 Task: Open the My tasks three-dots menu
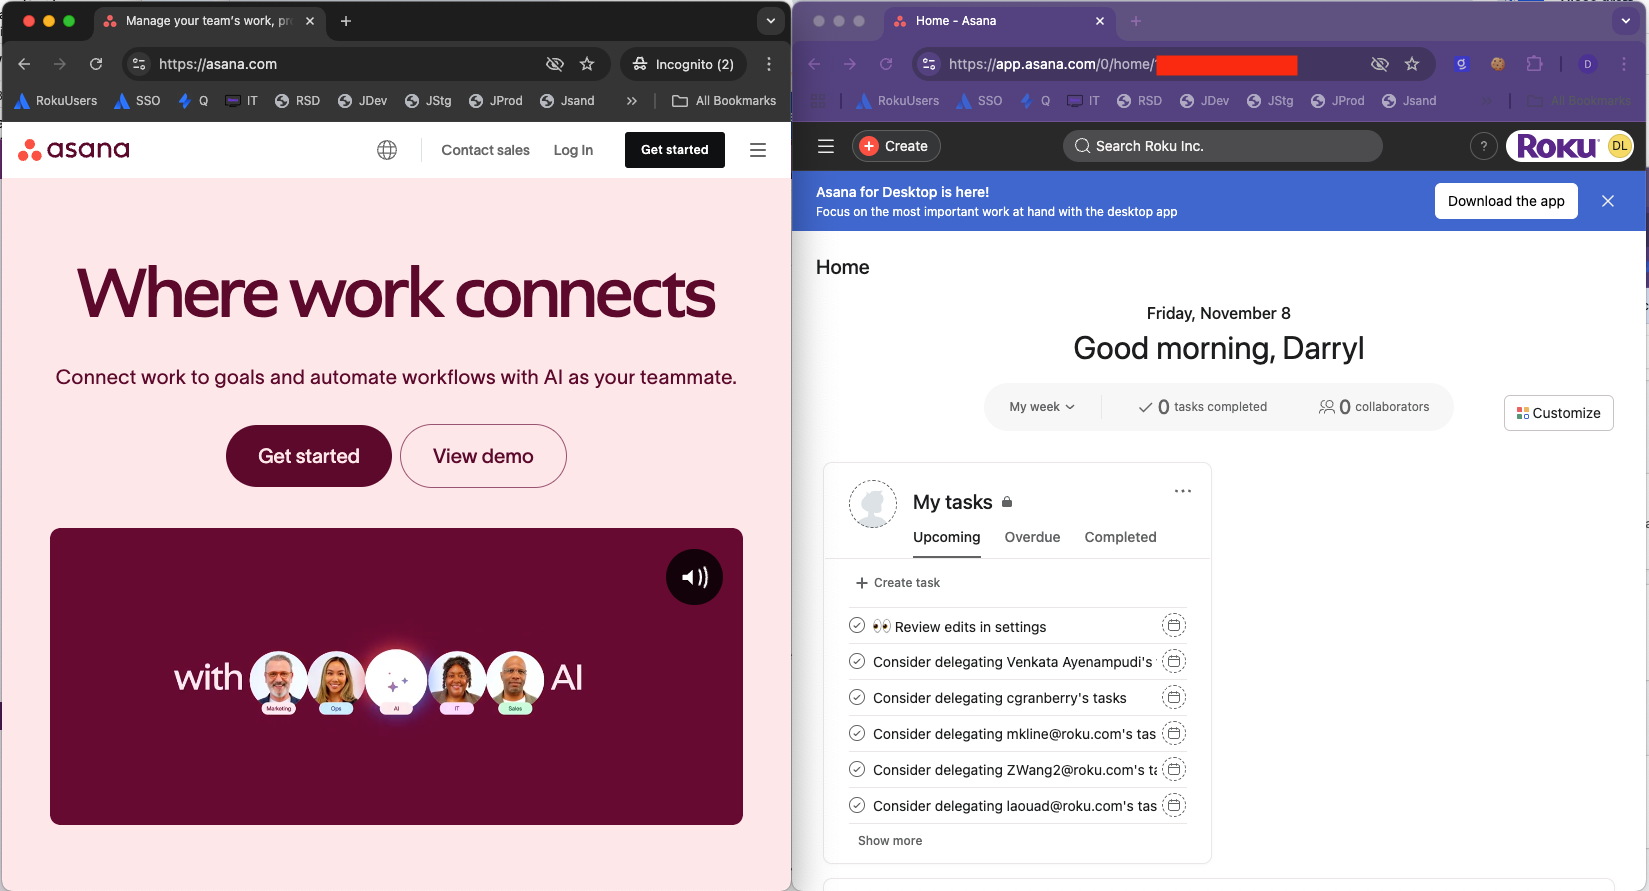pyautogui.click(x=1183, y=491)
